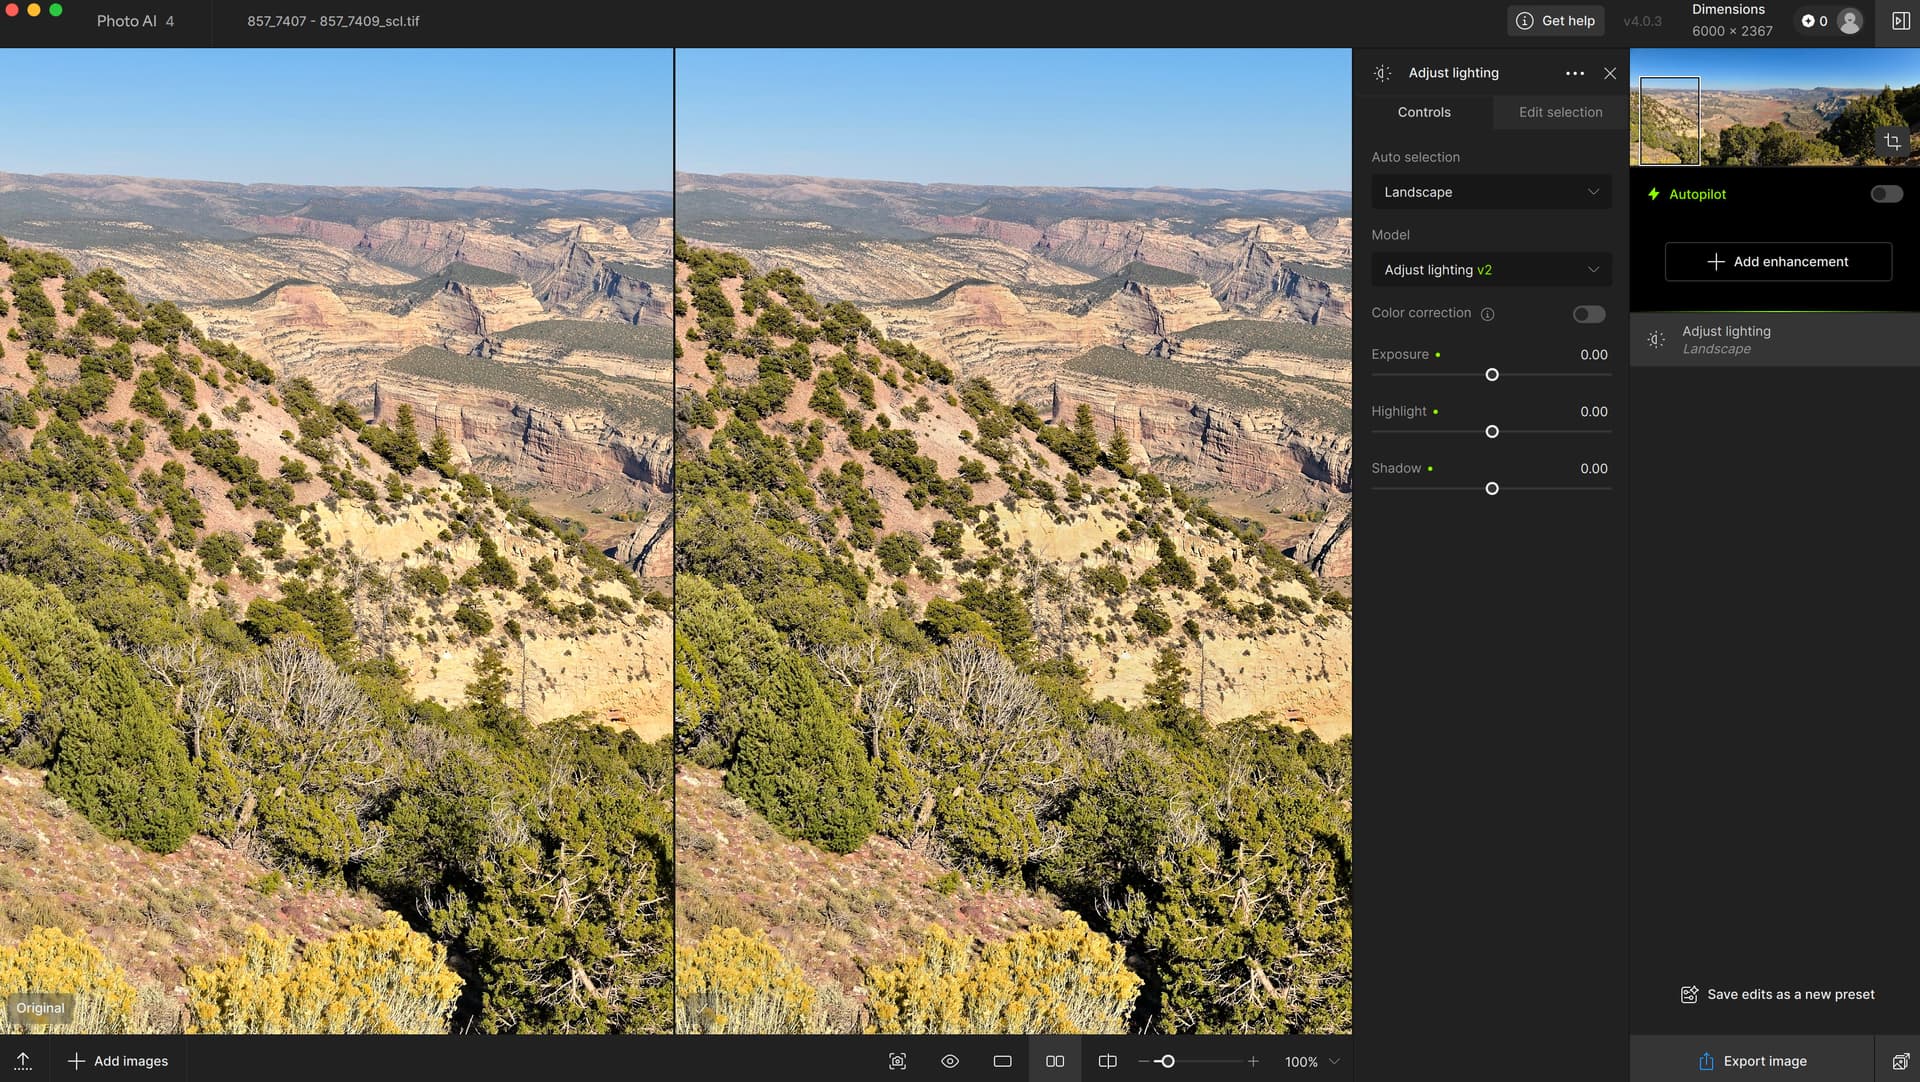Click the Exposure slider handle
This screenshot has width=1920, height=1082.
(x=1491, y=375)
